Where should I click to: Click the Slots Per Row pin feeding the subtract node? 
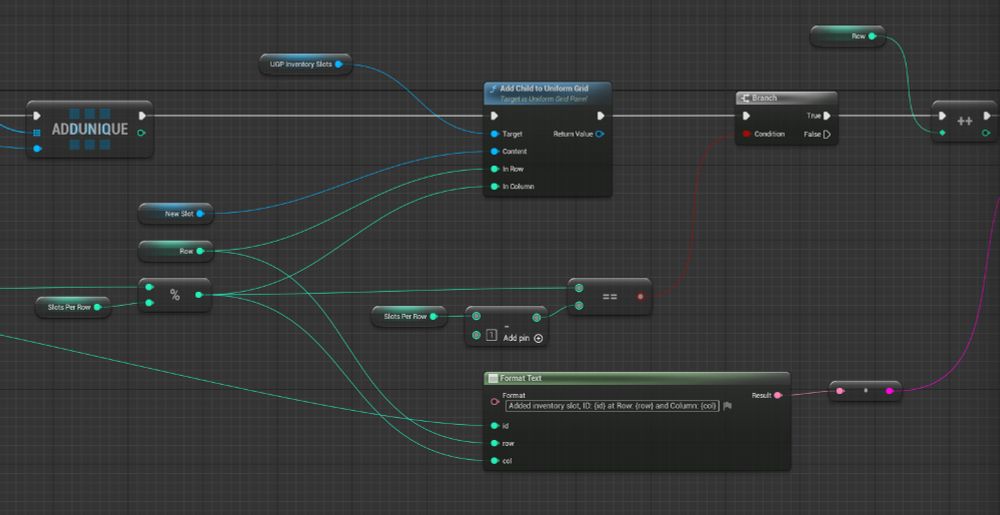click(x=433, y=316)
